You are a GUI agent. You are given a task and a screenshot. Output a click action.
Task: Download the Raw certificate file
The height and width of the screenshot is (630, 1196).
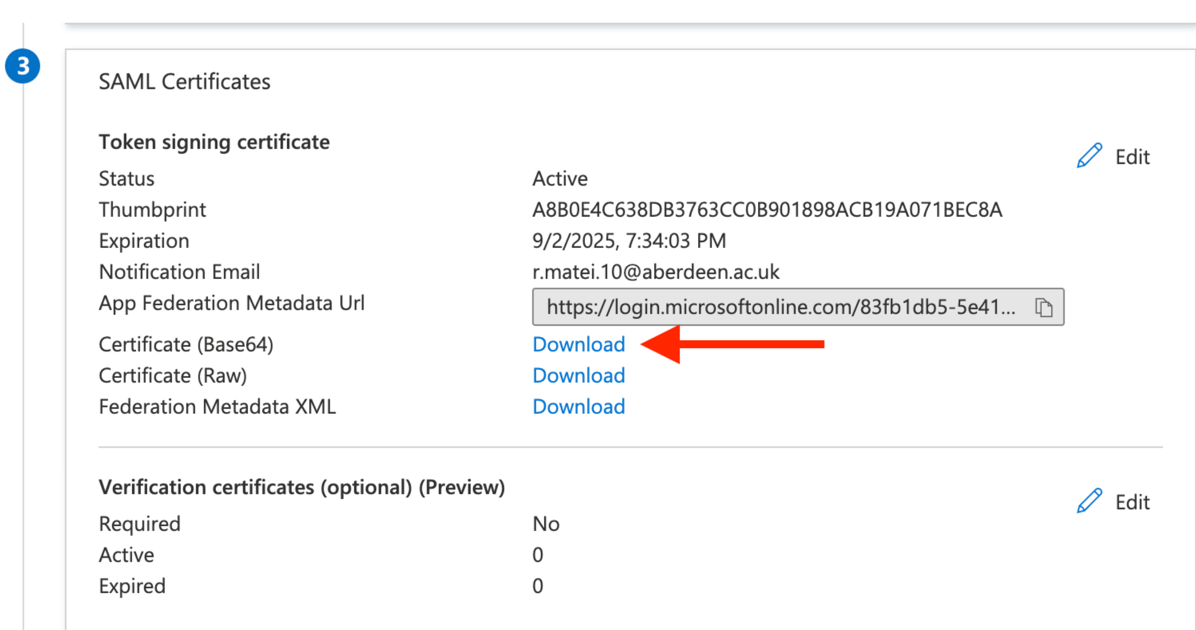[x=579, y=375]
